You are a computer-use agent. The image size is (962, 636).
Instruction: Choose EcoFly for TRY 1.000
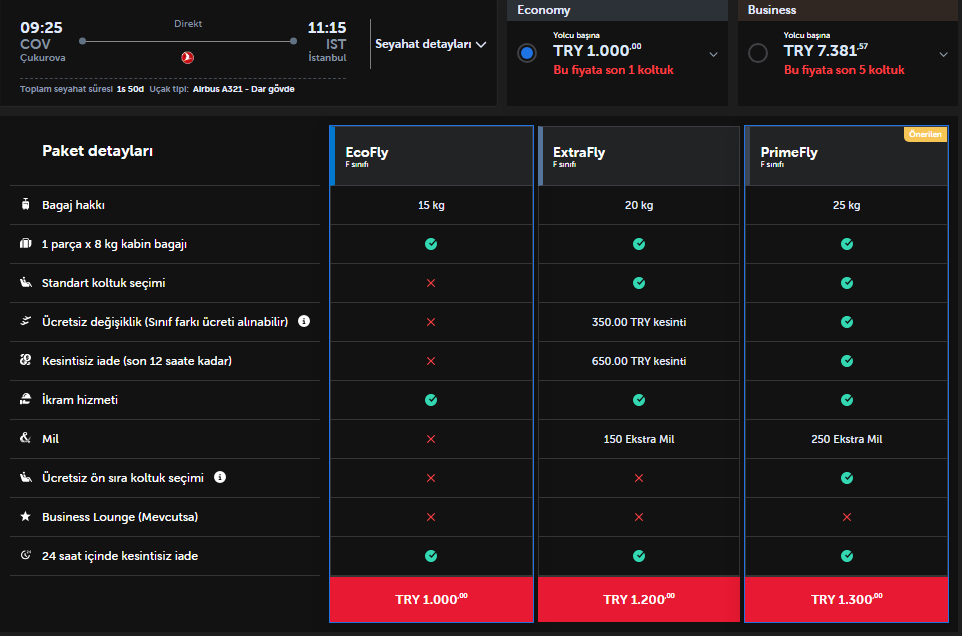pos(431,599)
